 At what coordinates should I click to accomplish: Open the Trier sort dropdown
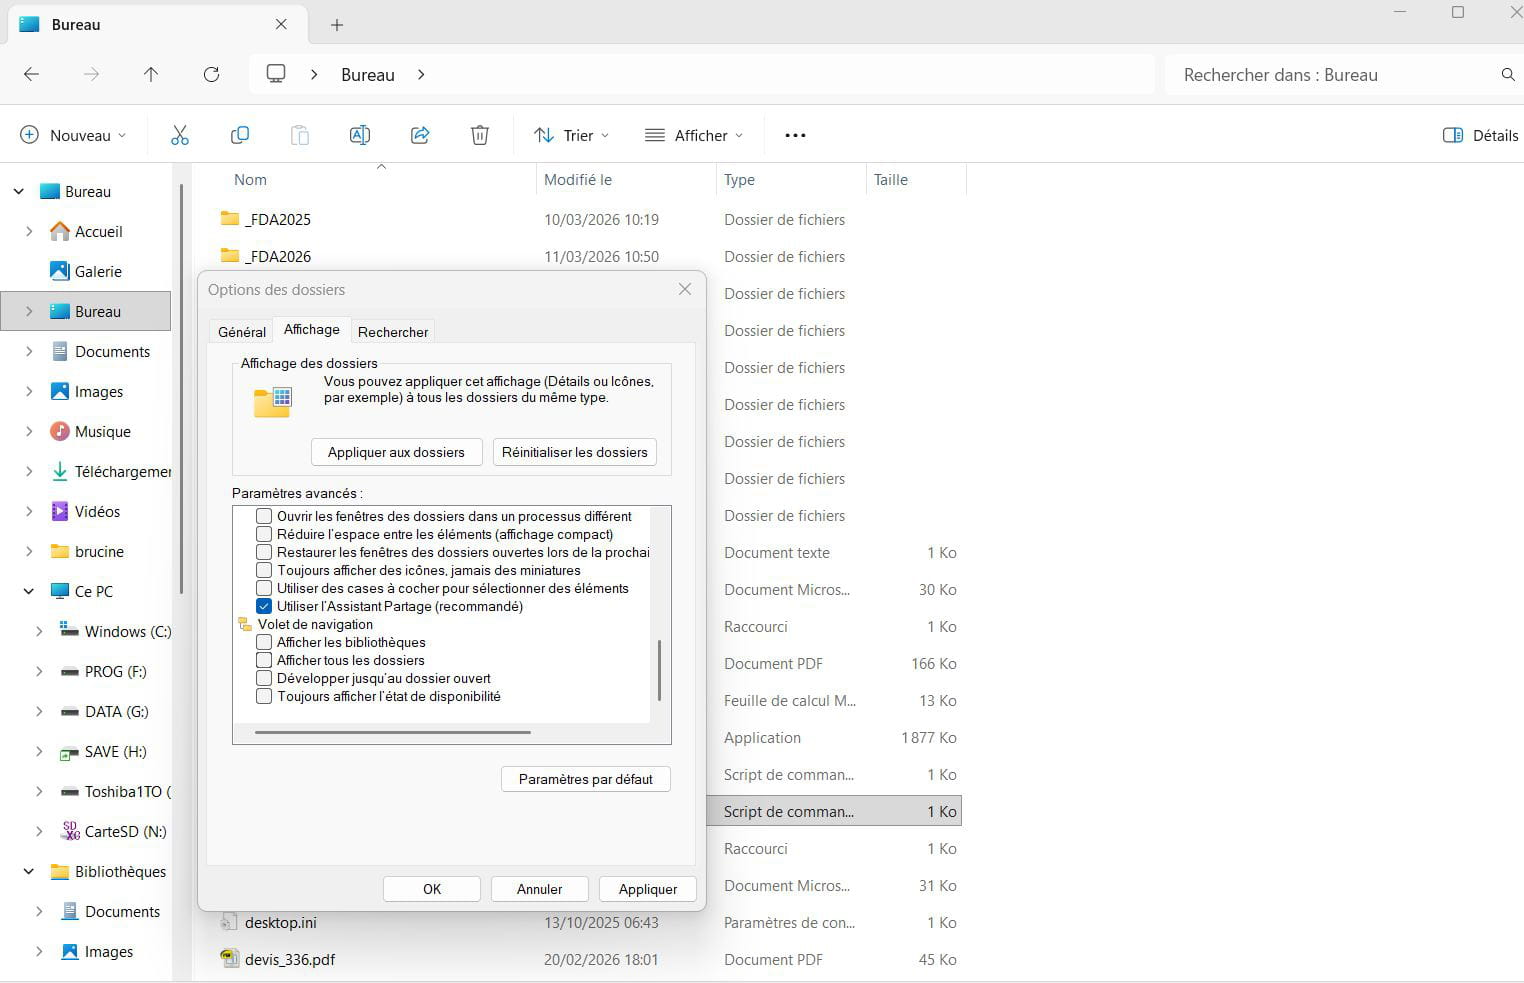pos(572,135)
